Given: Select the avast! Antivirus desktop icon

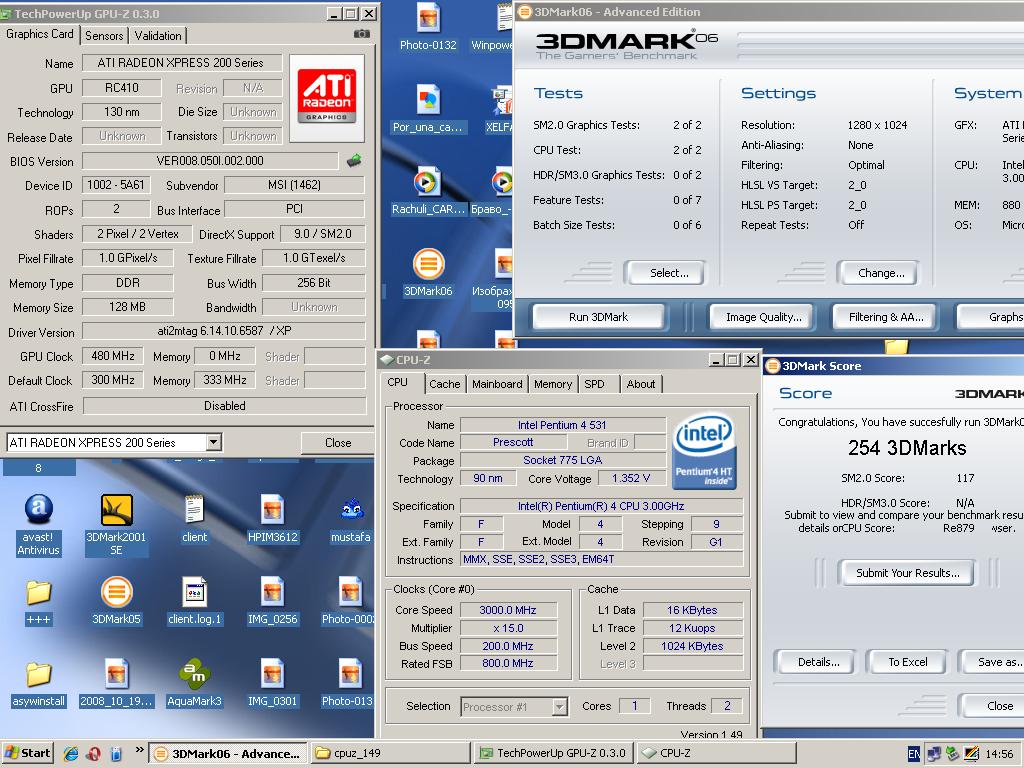Looking at the screenshot, I should pos(39,525).
